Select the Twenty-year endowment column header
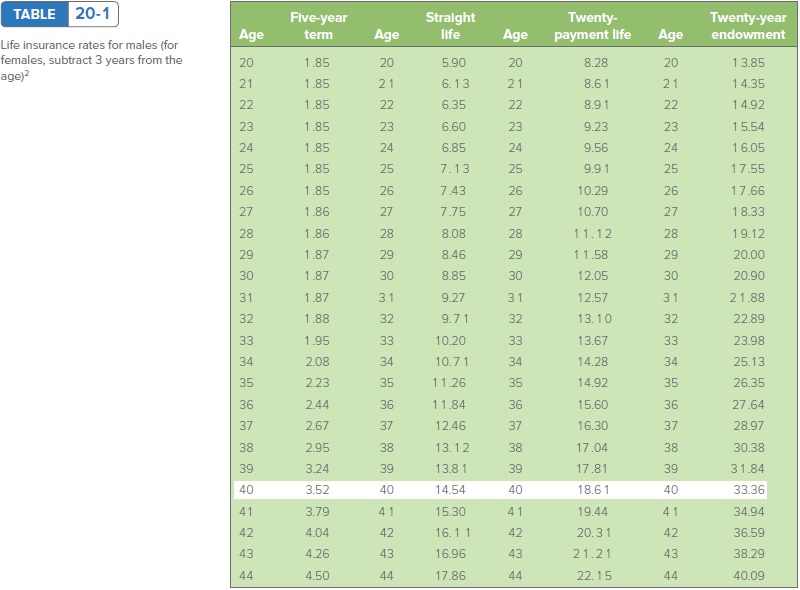This screenshot has height=590, width=800. coord(747,26)
